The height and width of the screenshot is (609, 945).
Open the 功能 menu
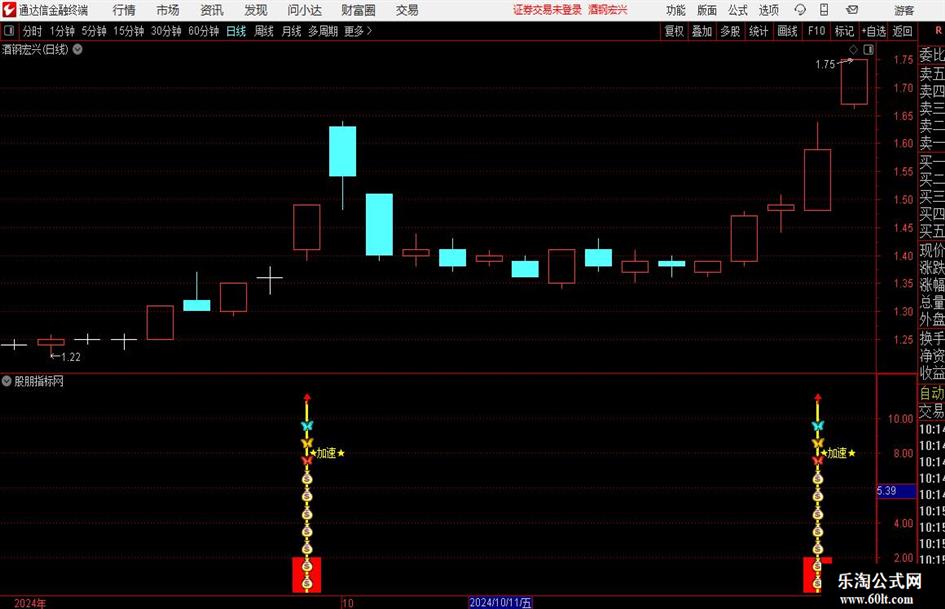[x=676, y=10]
